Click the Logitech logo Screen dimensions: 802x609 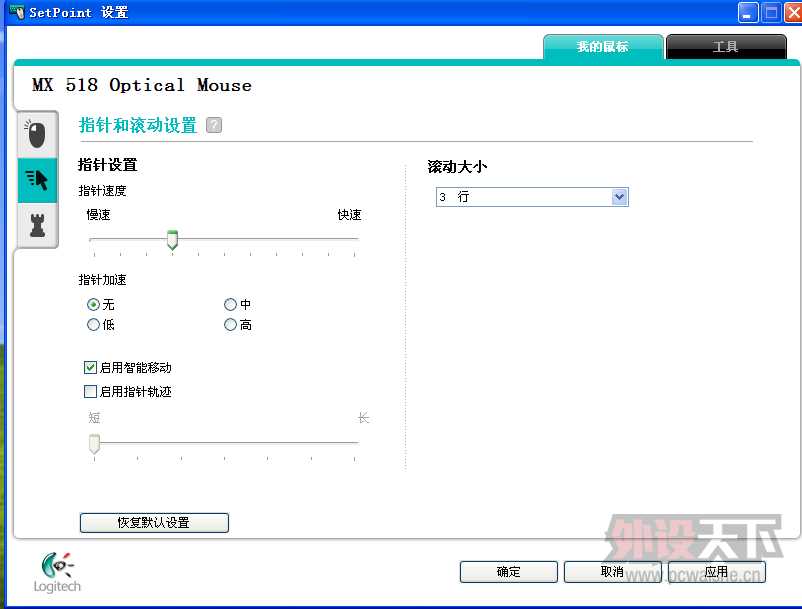pyautogui.click(x=57, y=573)
